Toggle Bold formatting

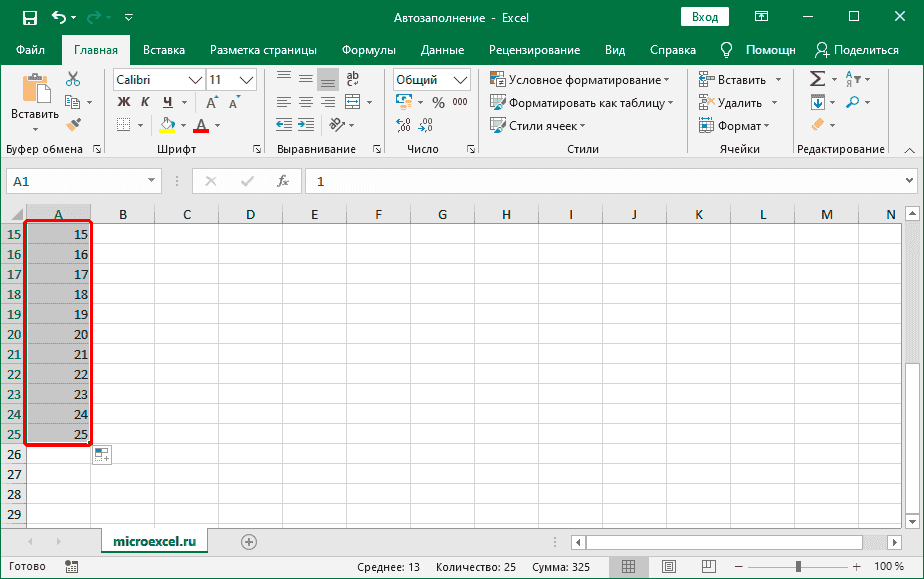click(x=124, y=102)
